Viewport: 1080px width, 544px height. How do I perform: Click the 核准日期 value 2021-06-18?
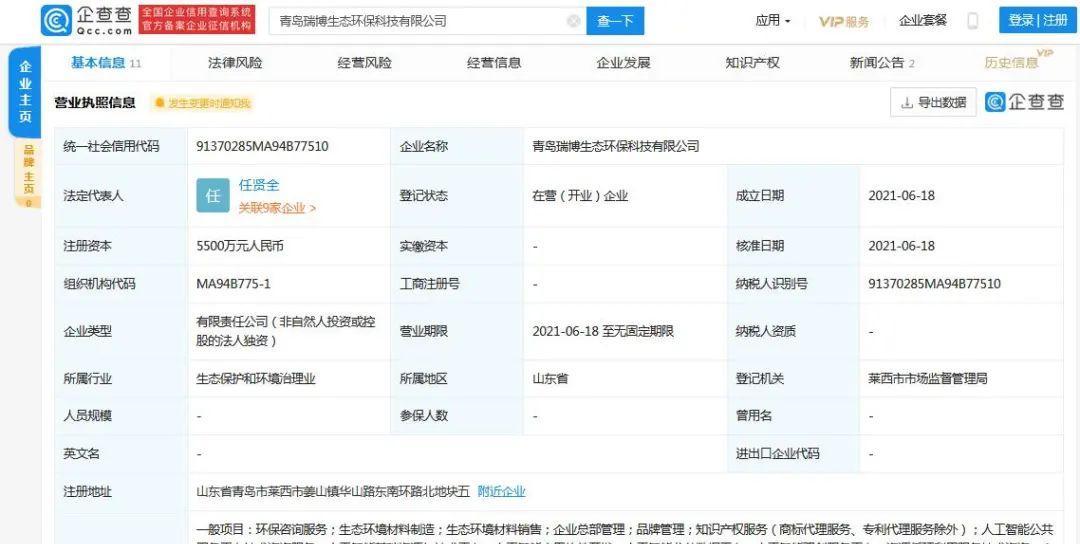(902, 246)
